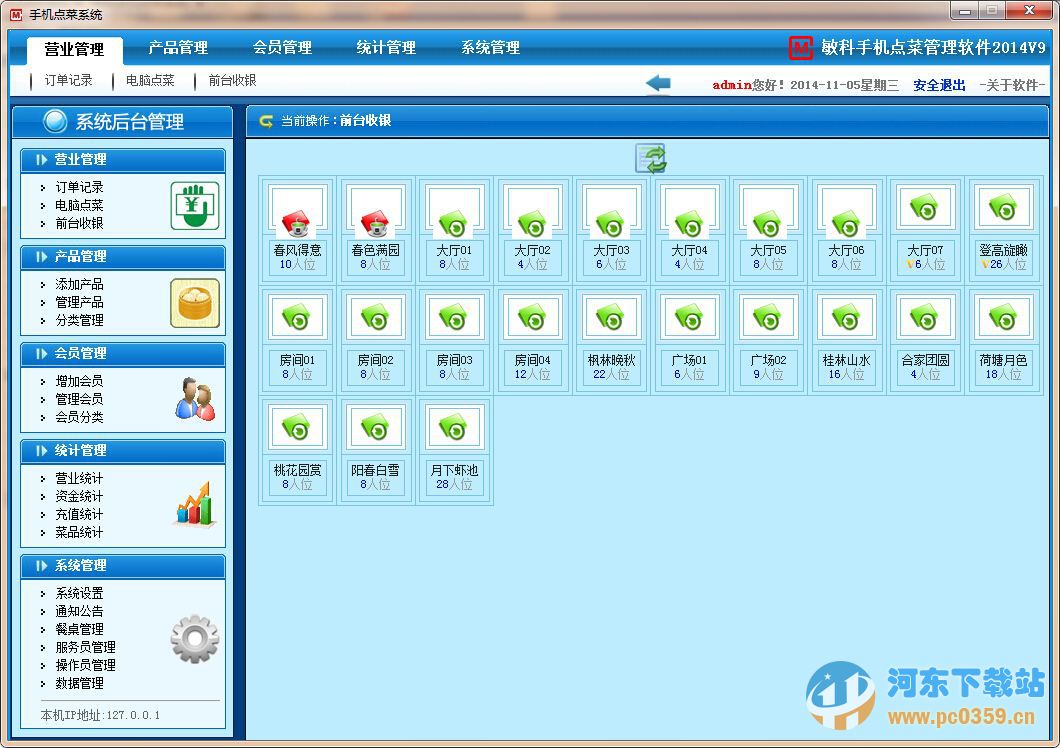Select the red 春风得意 table icon
This screenshot has height=748, width=1060.
(x=296, y=212)
